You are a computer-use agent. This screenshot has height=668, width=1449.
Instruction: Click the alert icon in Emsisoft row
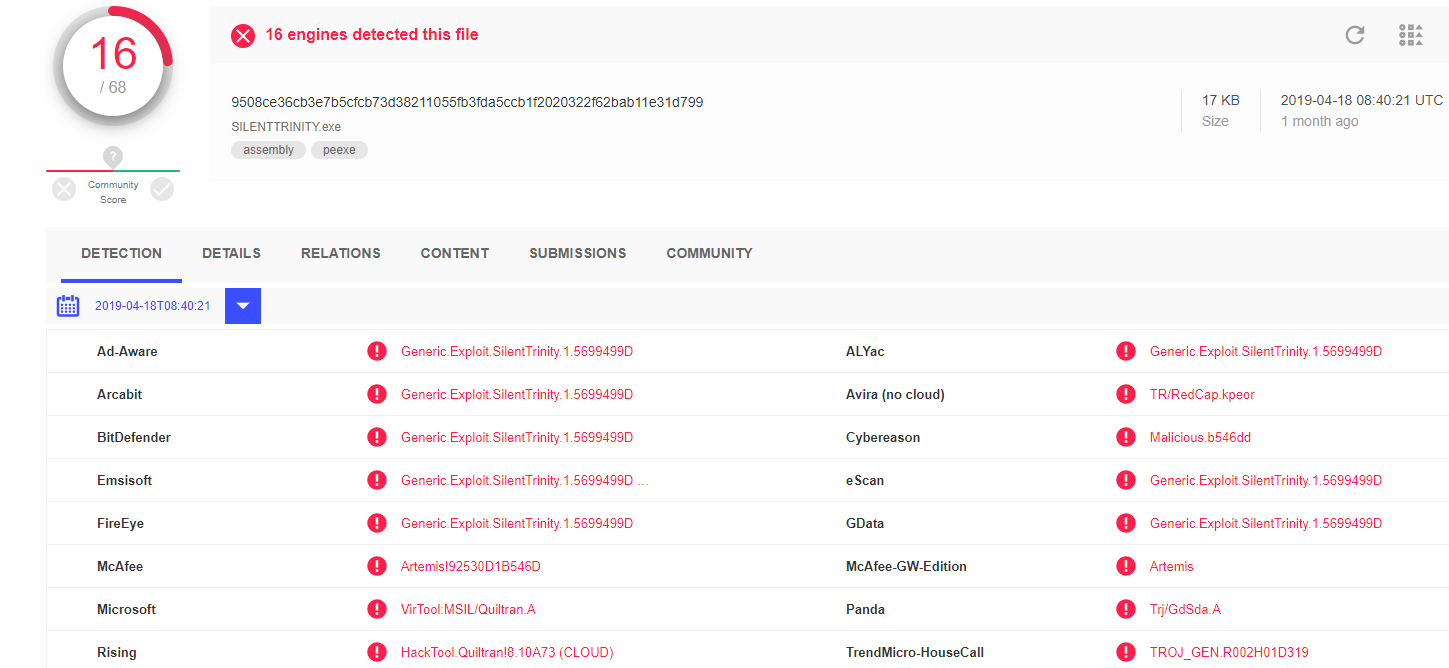pyautogui.click(x=377, y=480)
